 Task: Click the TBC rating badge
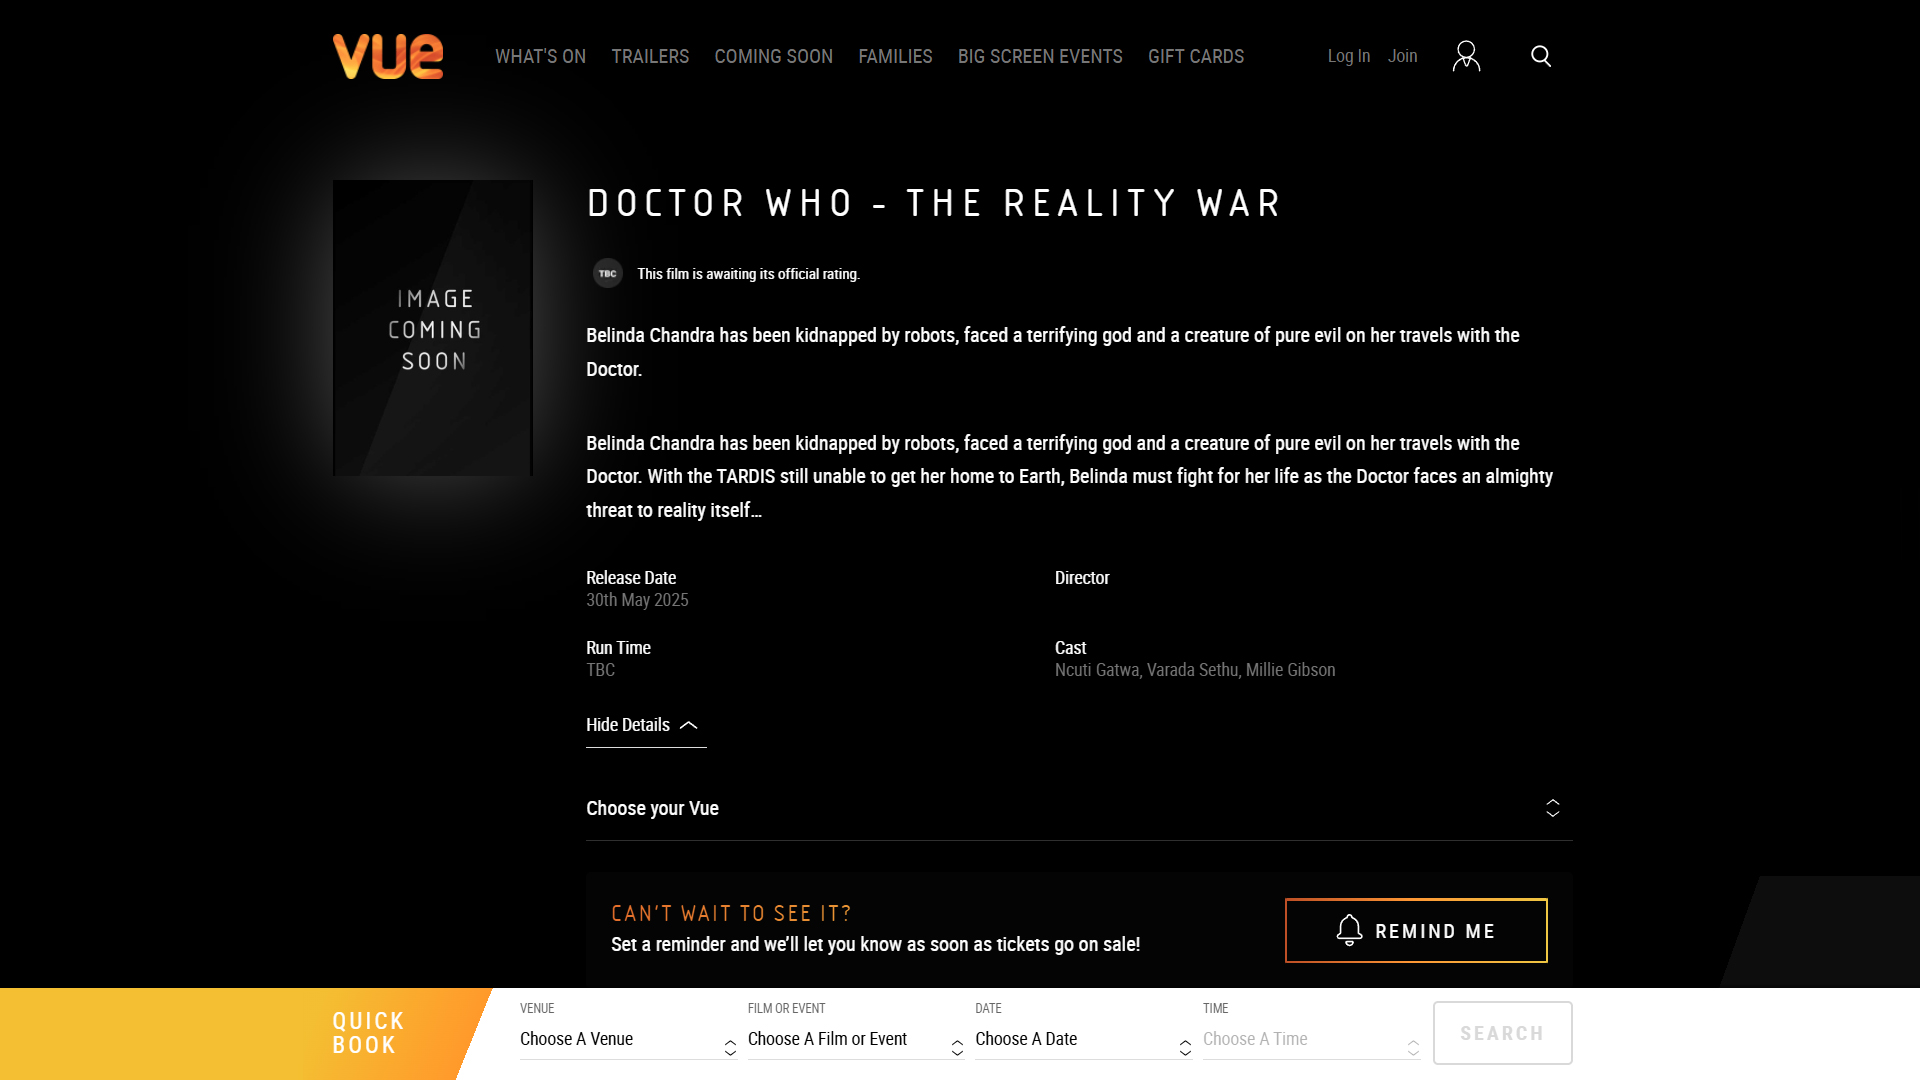607,274
